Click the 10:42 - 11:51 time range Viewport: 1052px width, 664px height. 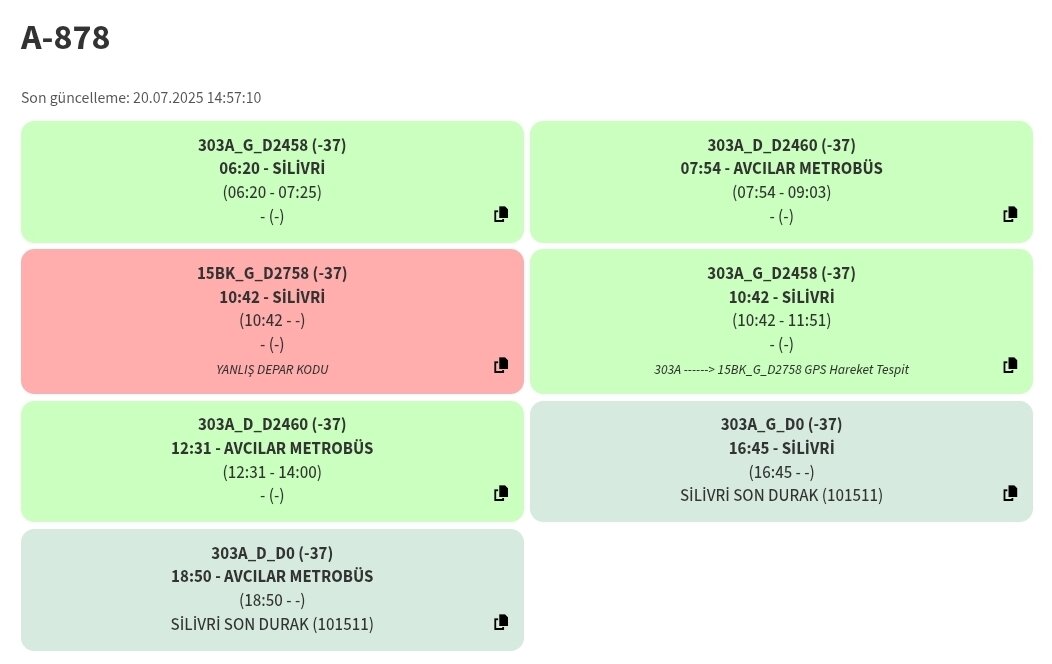point(782,321)
